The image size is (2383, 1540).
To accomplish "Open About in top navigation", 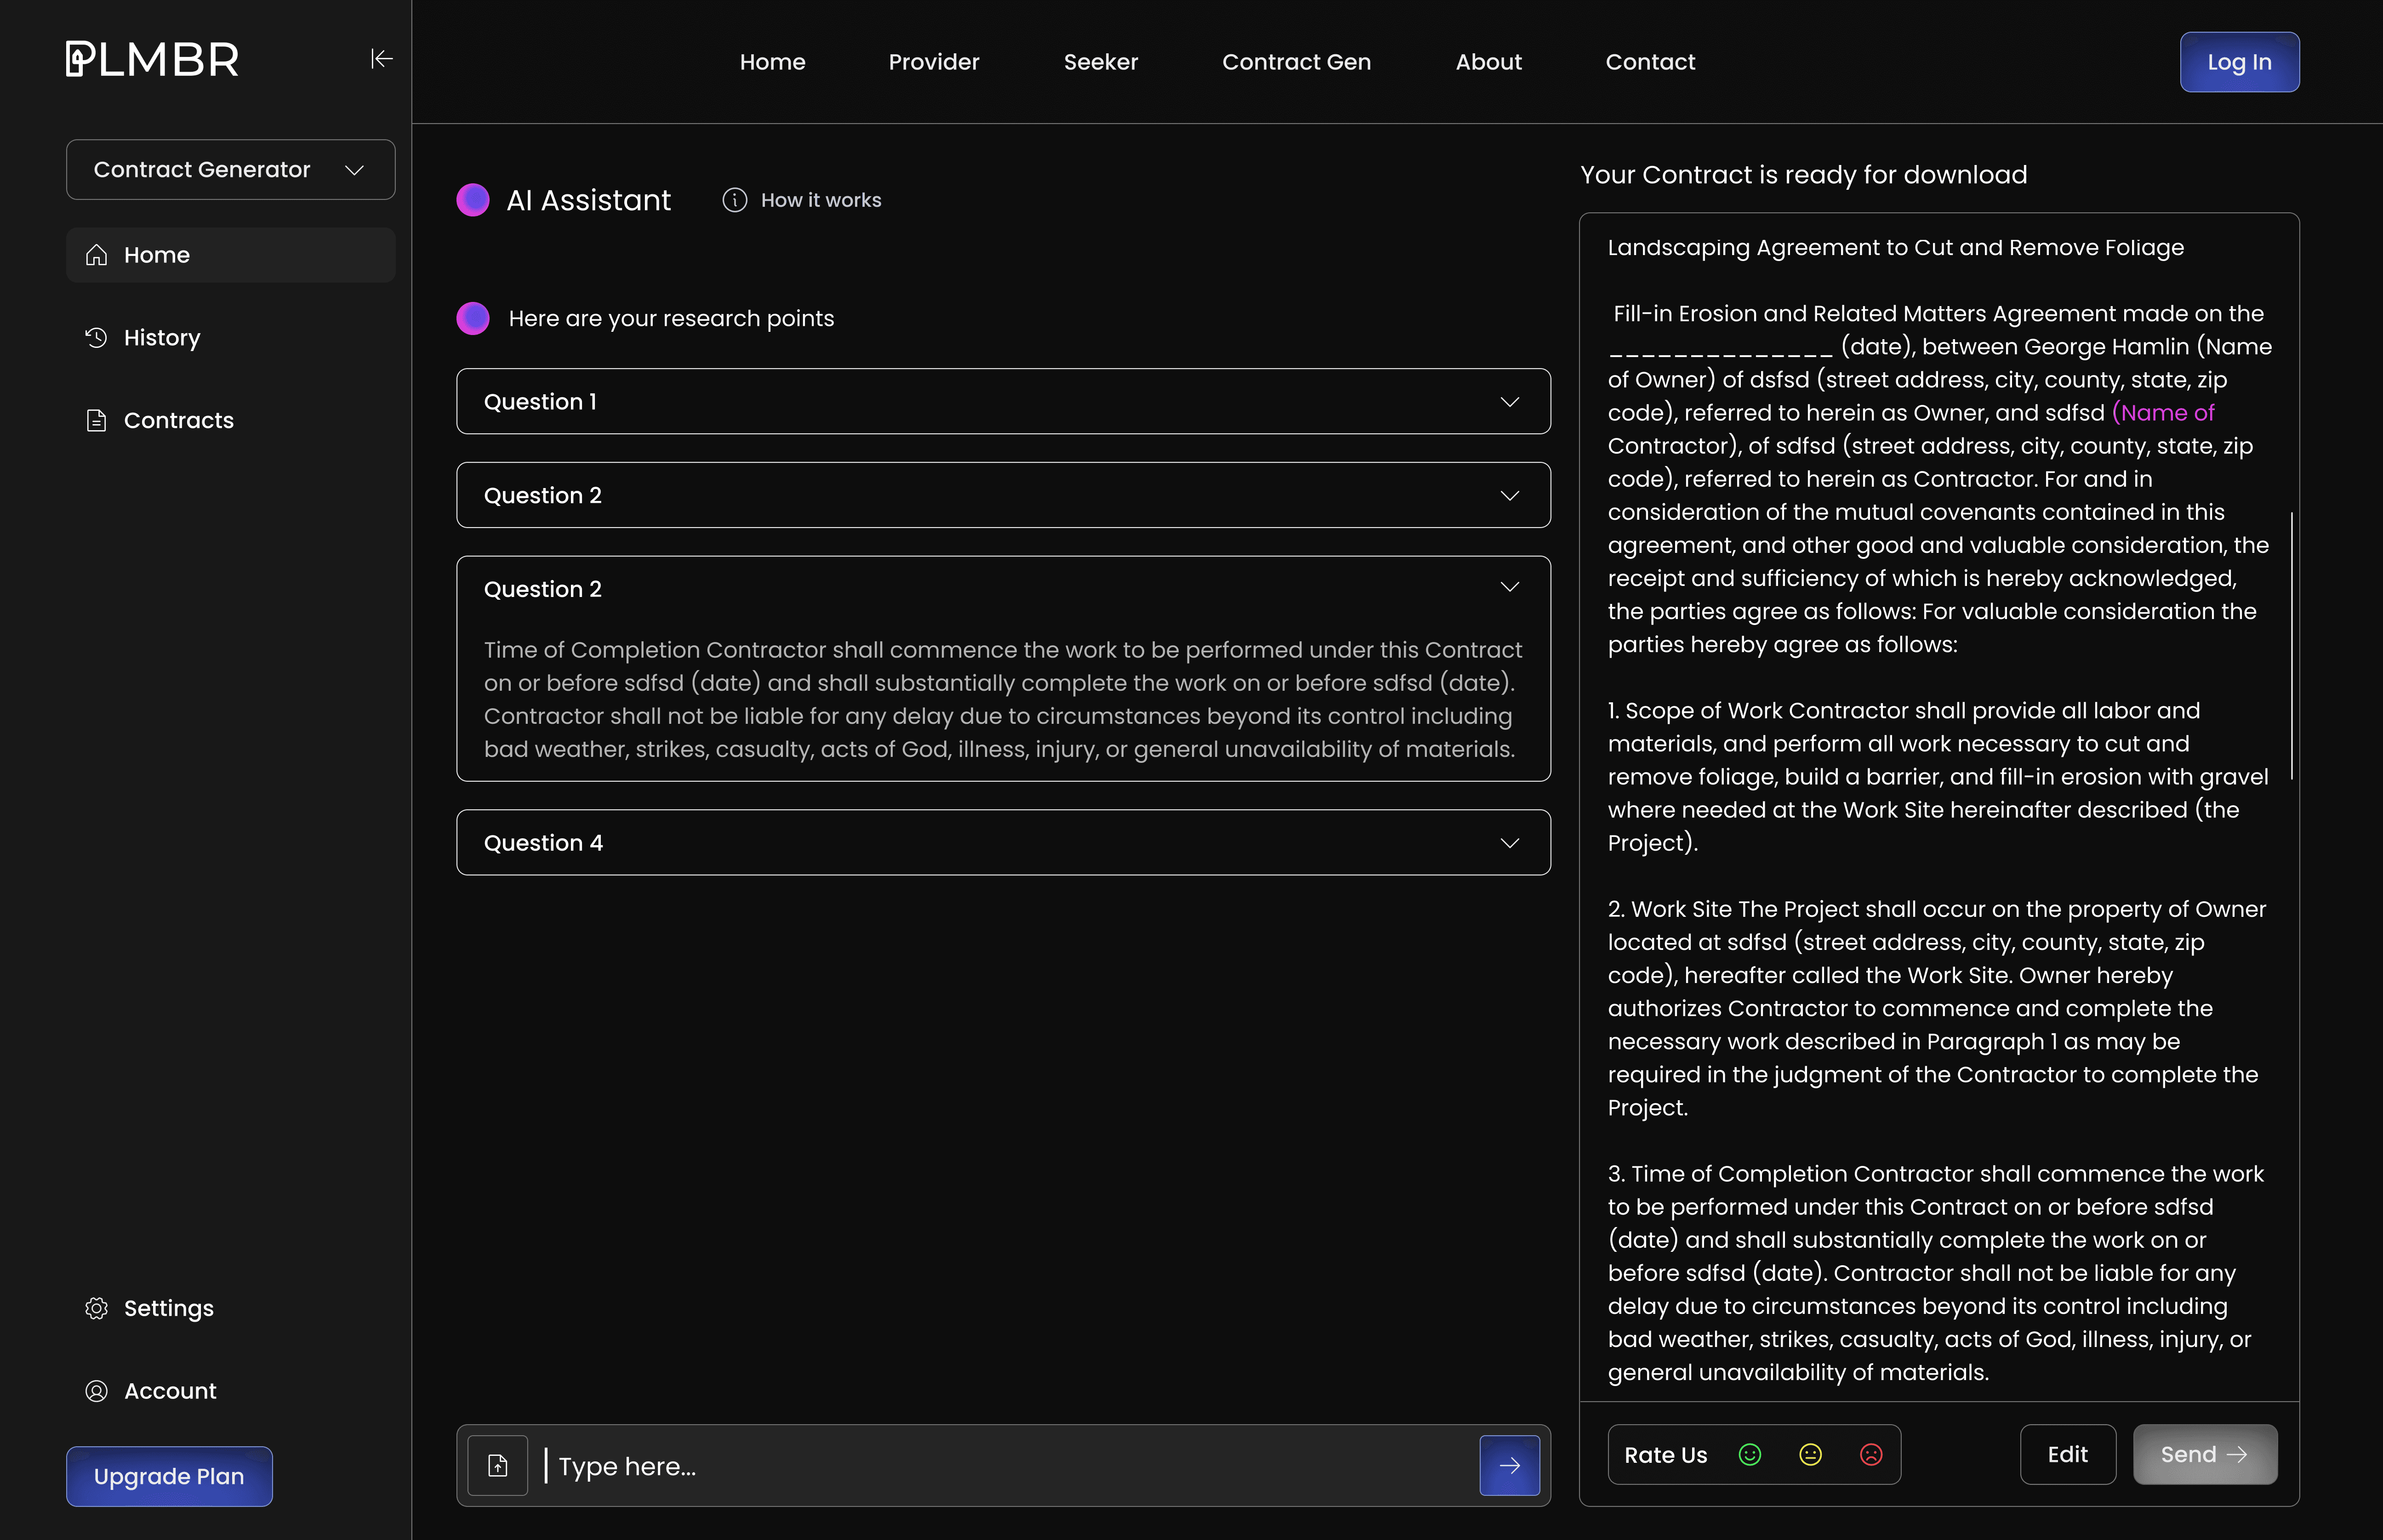I will pos(1488,62).
